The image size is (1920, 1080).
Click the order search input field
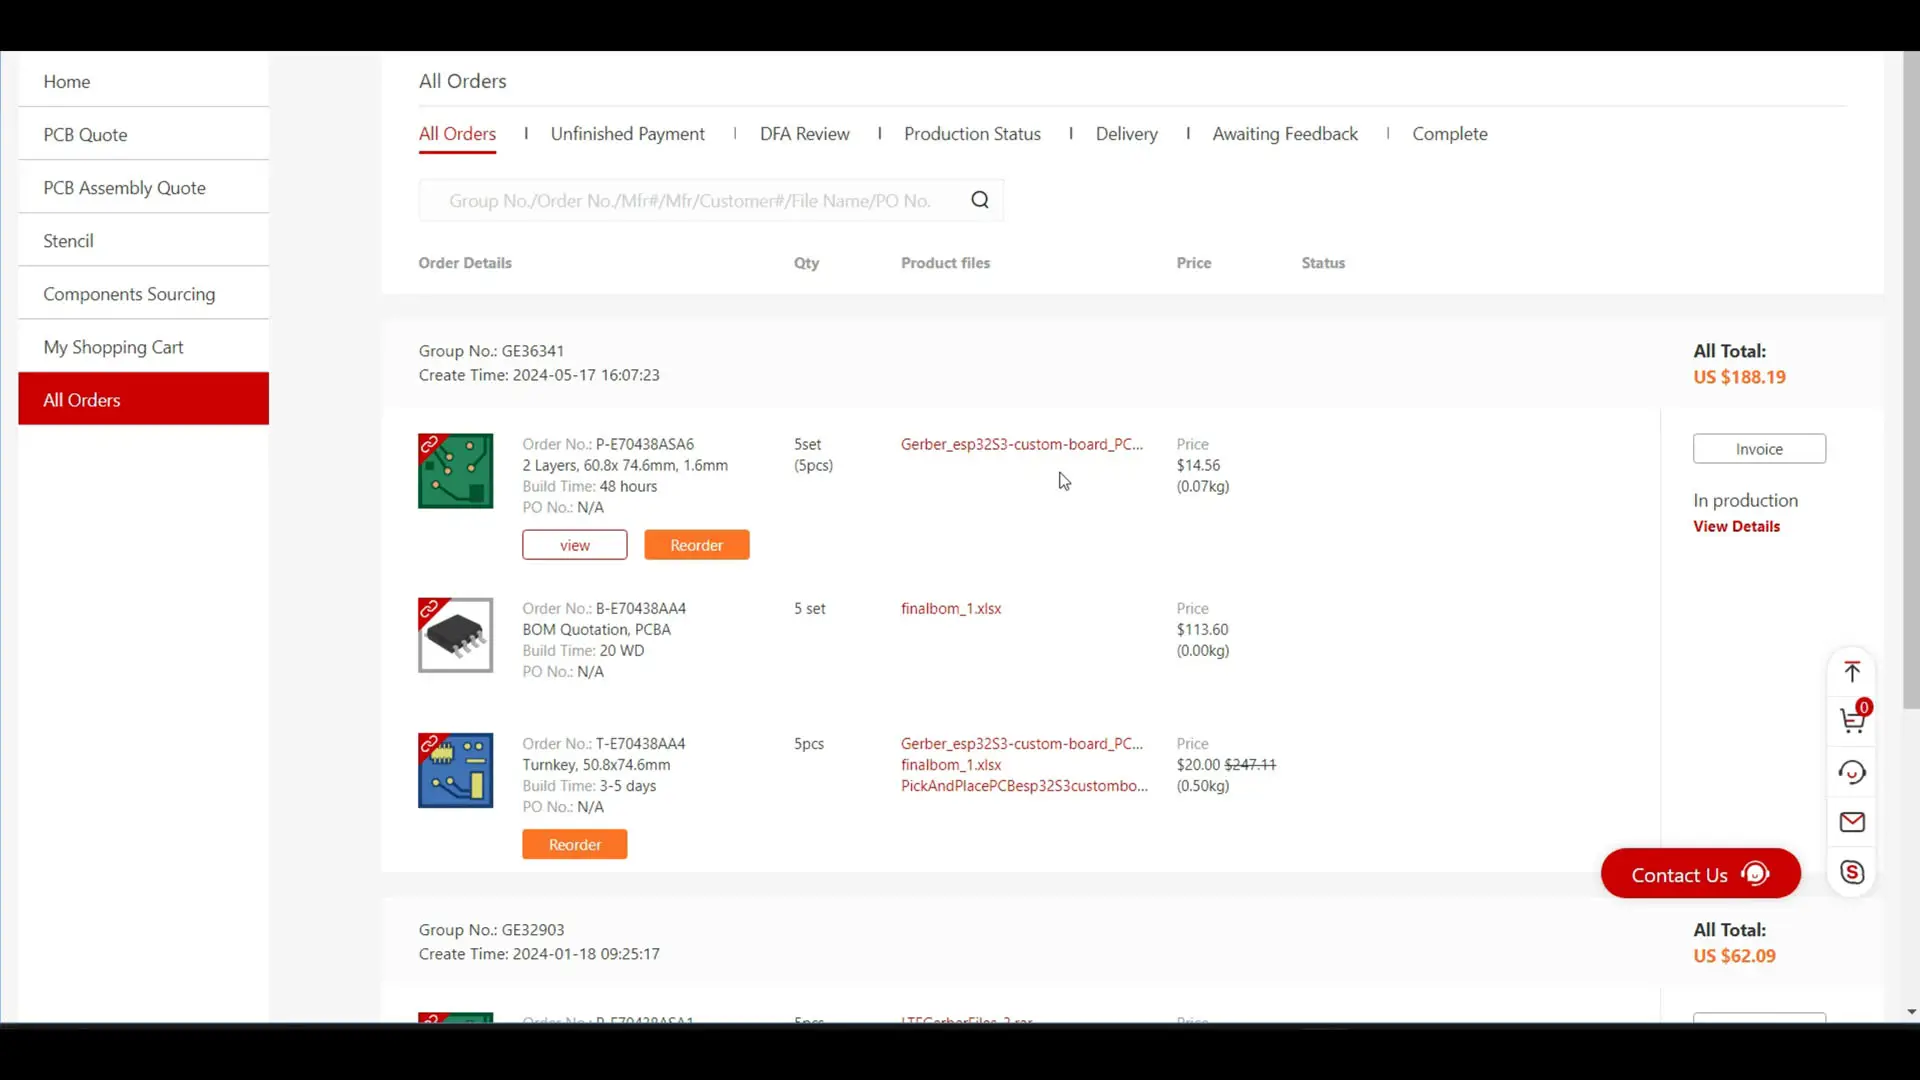tap(690, 200)
